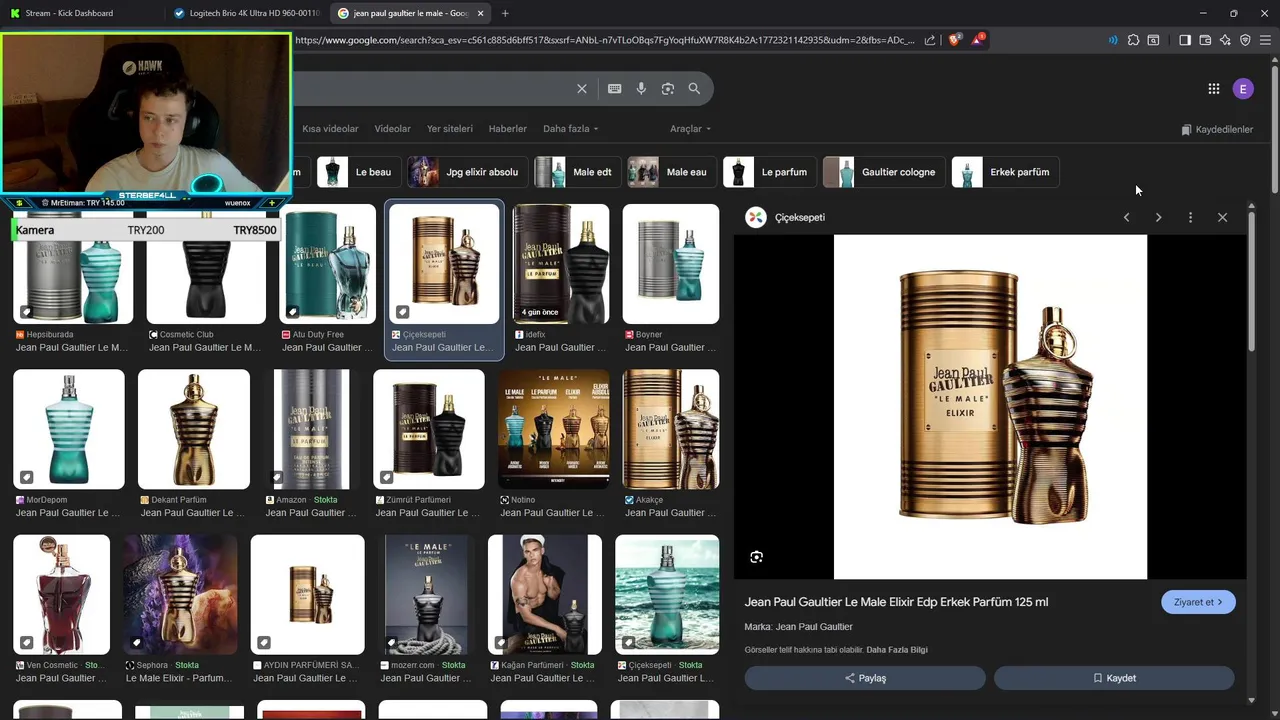Open the large Le Male Elixir preview image
Image resolution: width=1280 pixels, height=720 pixels.
(990, 407)
